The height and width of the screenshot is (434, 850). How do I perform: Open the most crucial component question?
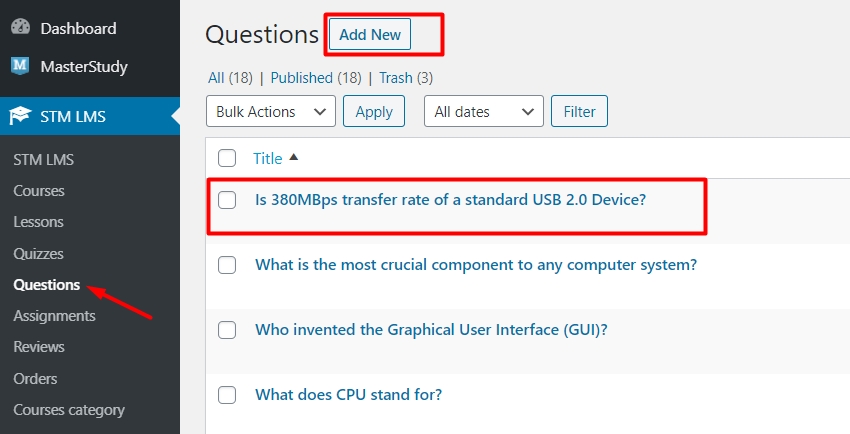476,265
